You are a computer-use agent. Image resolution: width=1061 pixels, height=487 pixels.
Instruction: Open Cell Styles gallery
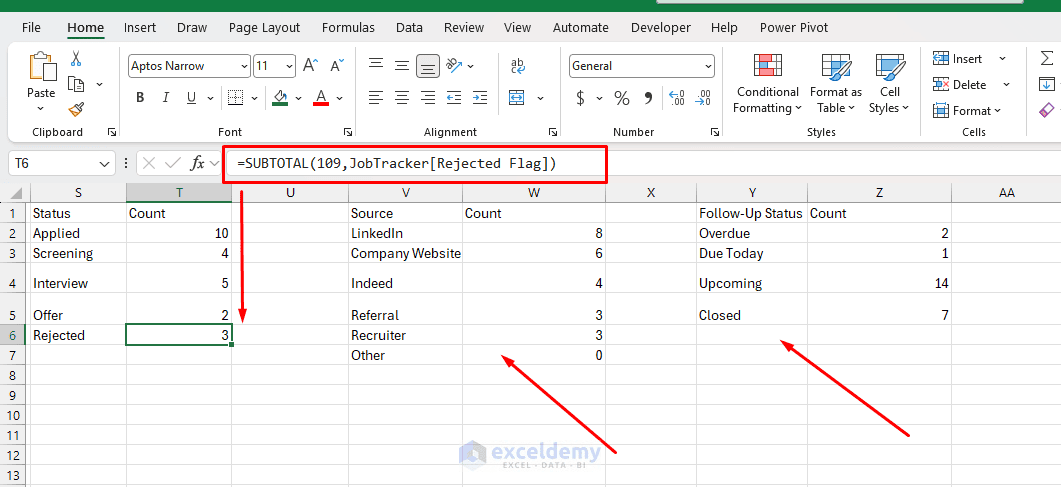tap(890, 84)
